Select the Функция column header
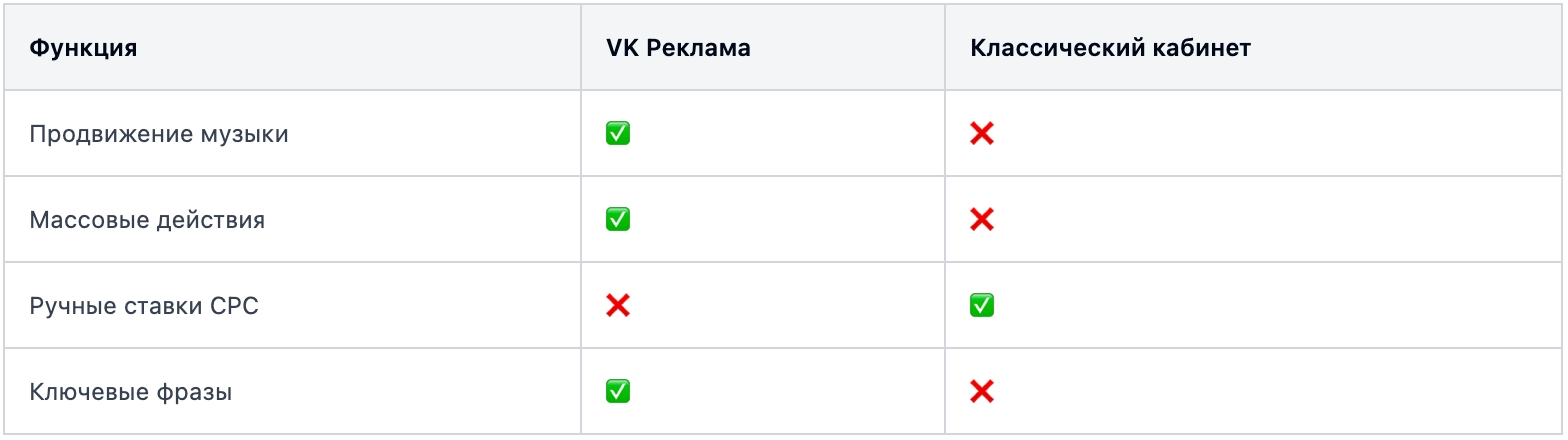This screenshot has height=440, width=1568. coord(83,48)
